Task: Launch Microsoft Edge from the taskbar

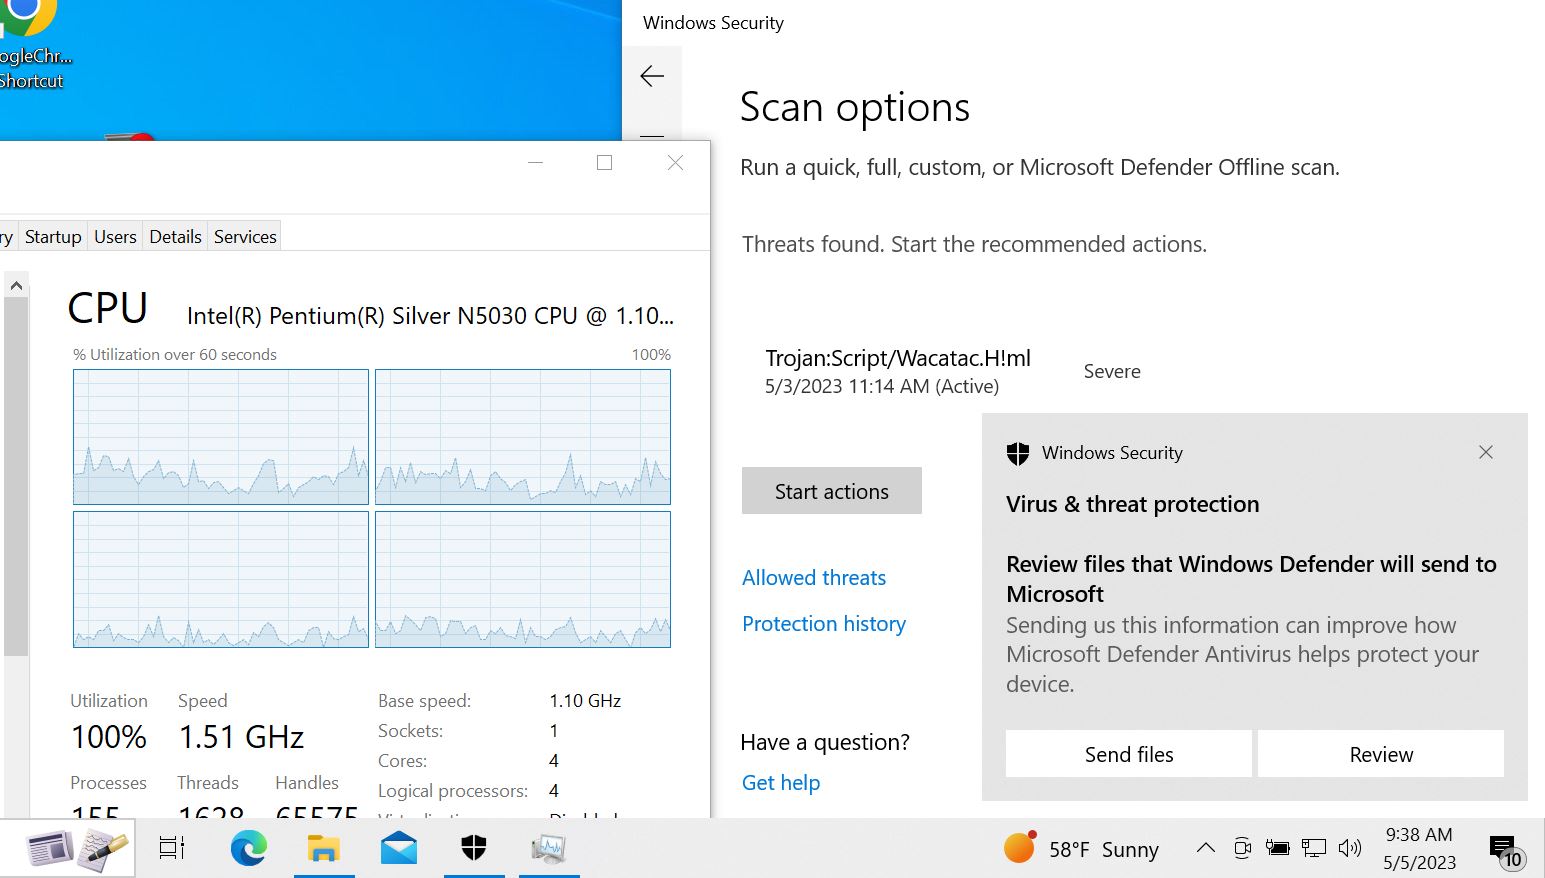Action: 248,848
